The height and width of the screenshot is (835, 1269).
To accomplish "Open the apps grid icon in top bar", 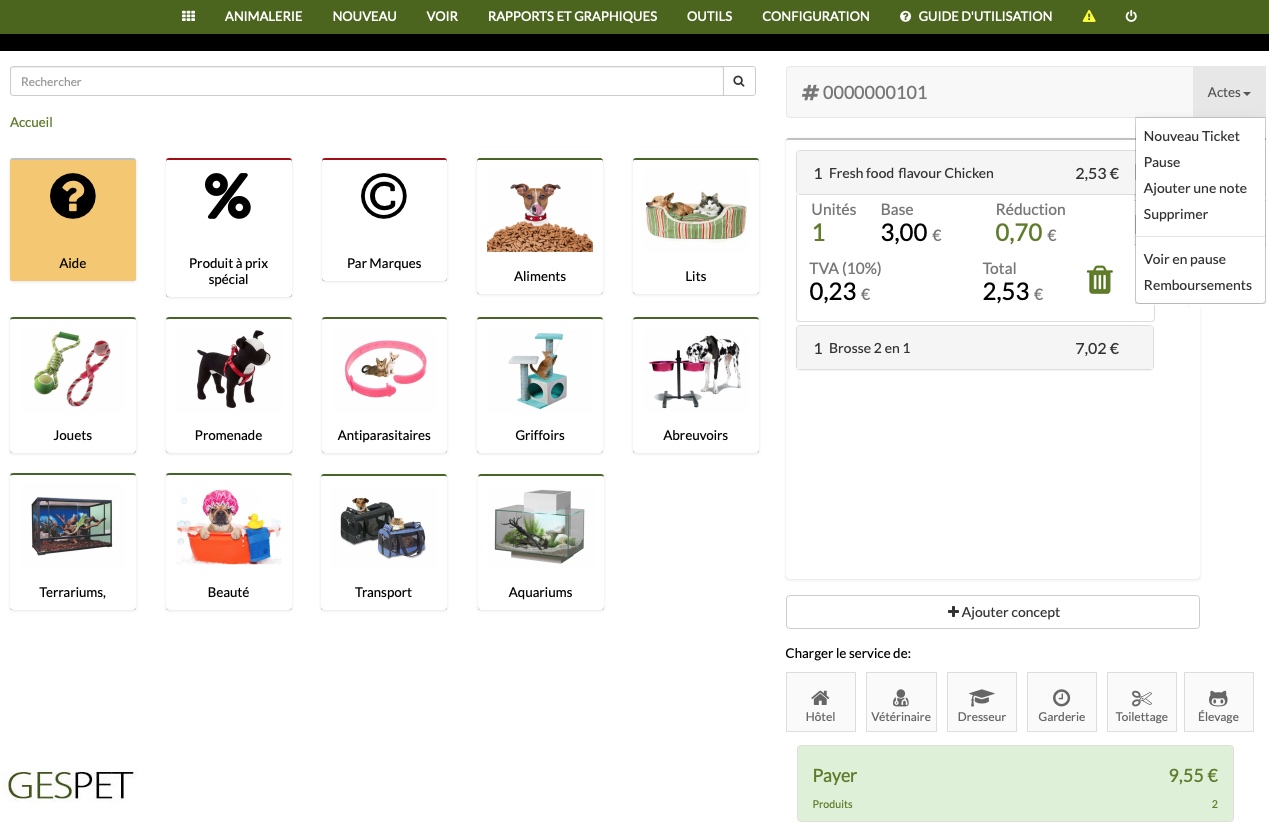I will [x=188, y=16].
